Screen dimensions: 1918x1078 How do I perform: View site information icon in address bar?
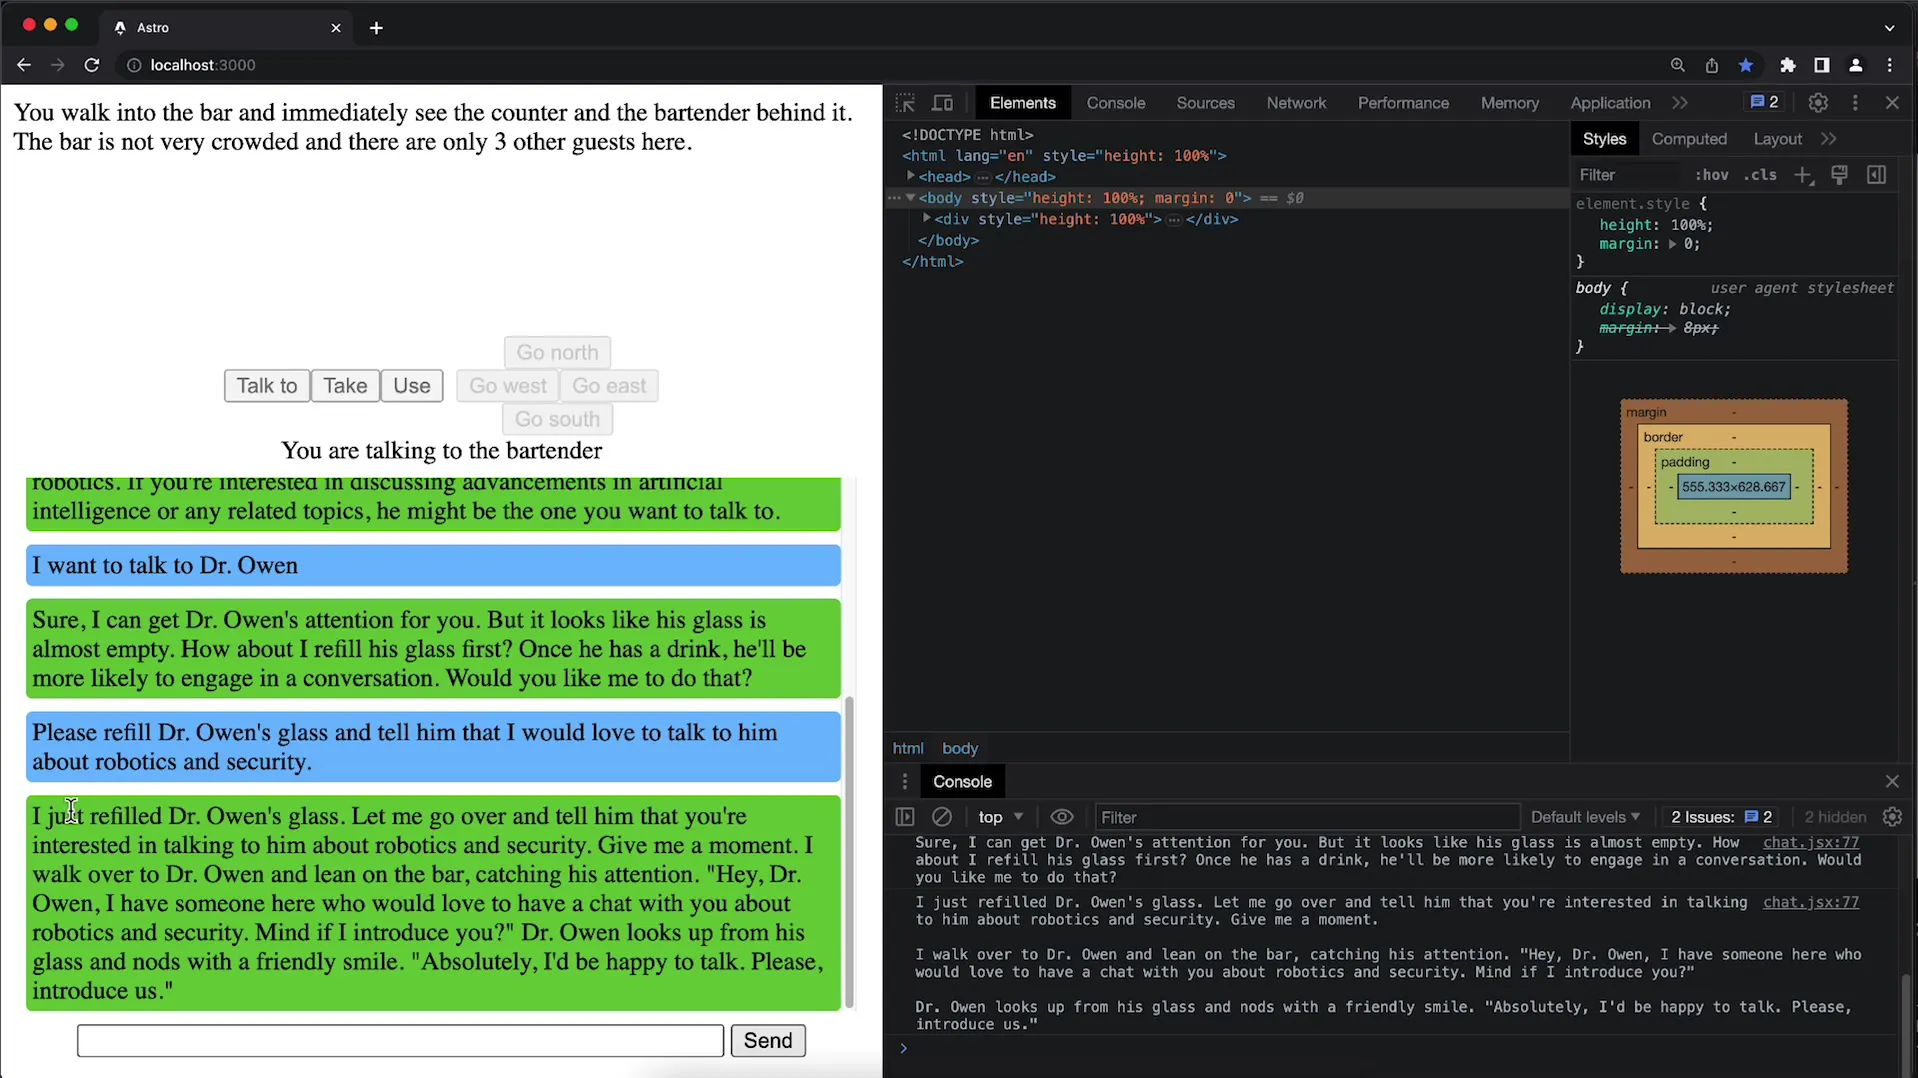133,65
